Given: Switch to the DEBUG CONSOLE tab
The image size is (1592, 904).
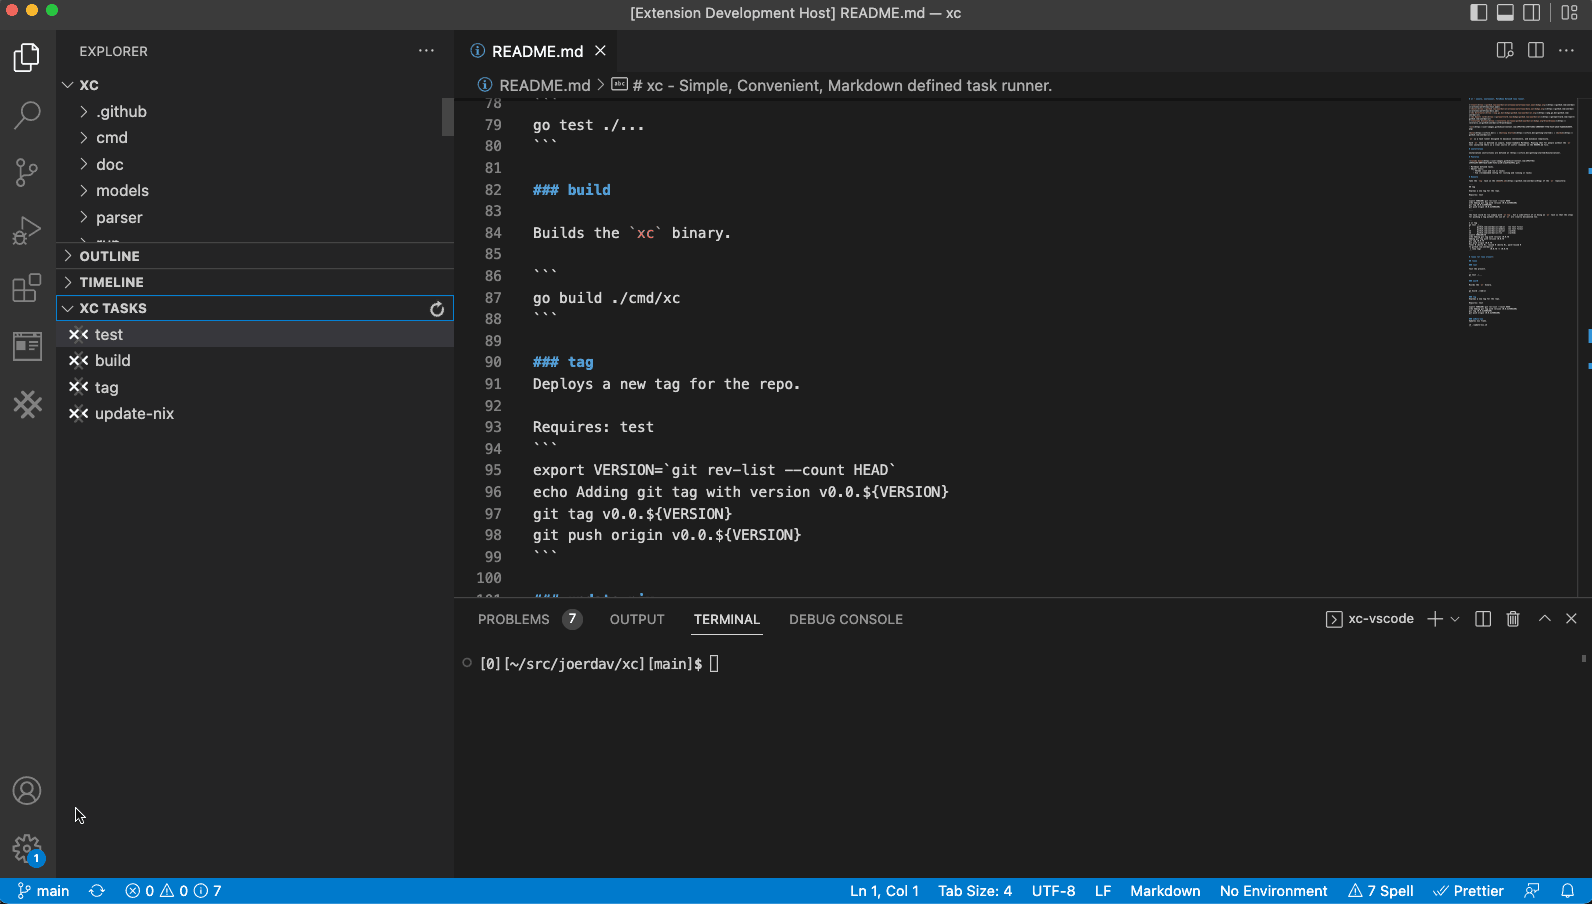Looking at the screenshot, I should 845,619.
